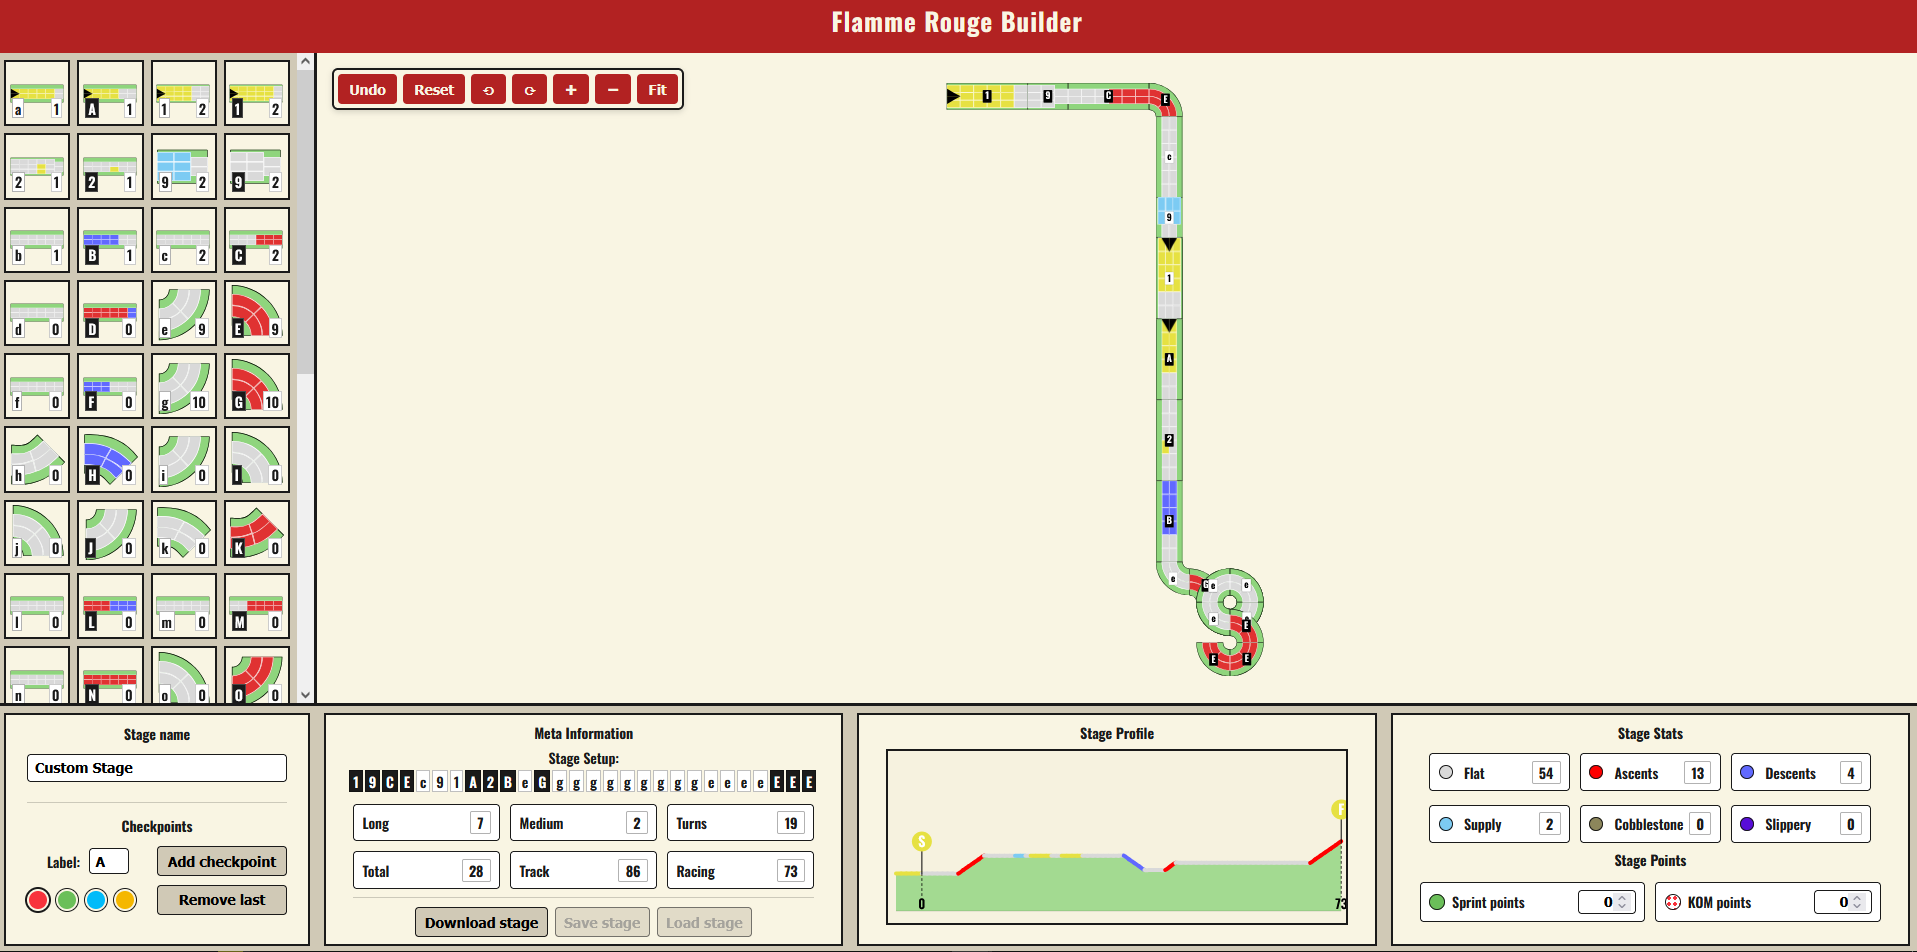Pick the yellow start tile '1' with white label
Screen dimensions: 1917x952
coord(183,93)
